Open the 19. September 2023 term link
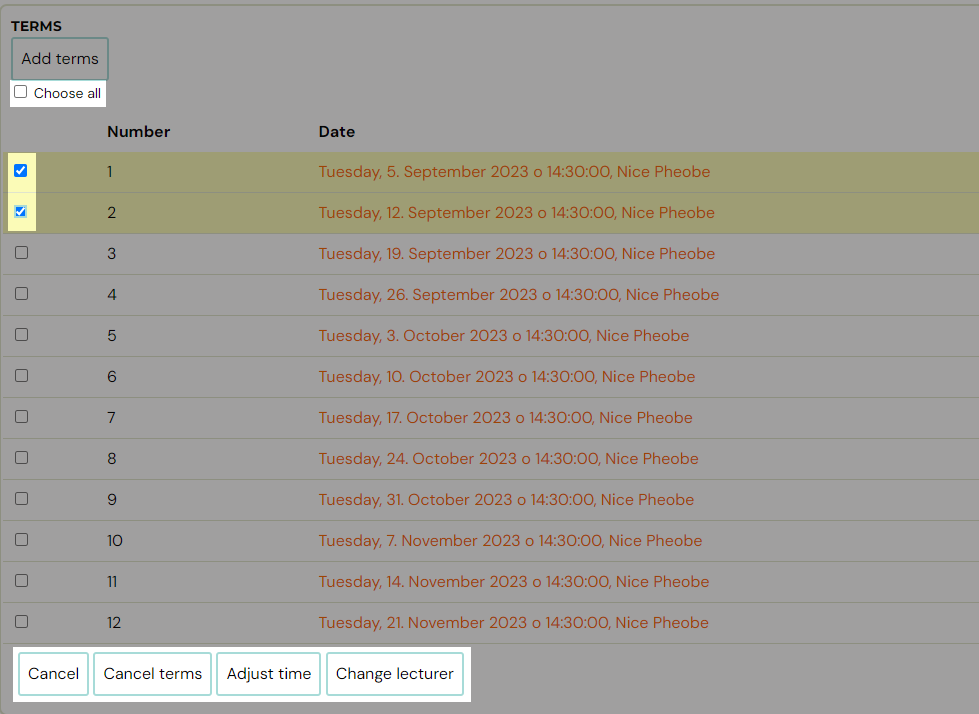979x714 pixels. tap(516, 254)
